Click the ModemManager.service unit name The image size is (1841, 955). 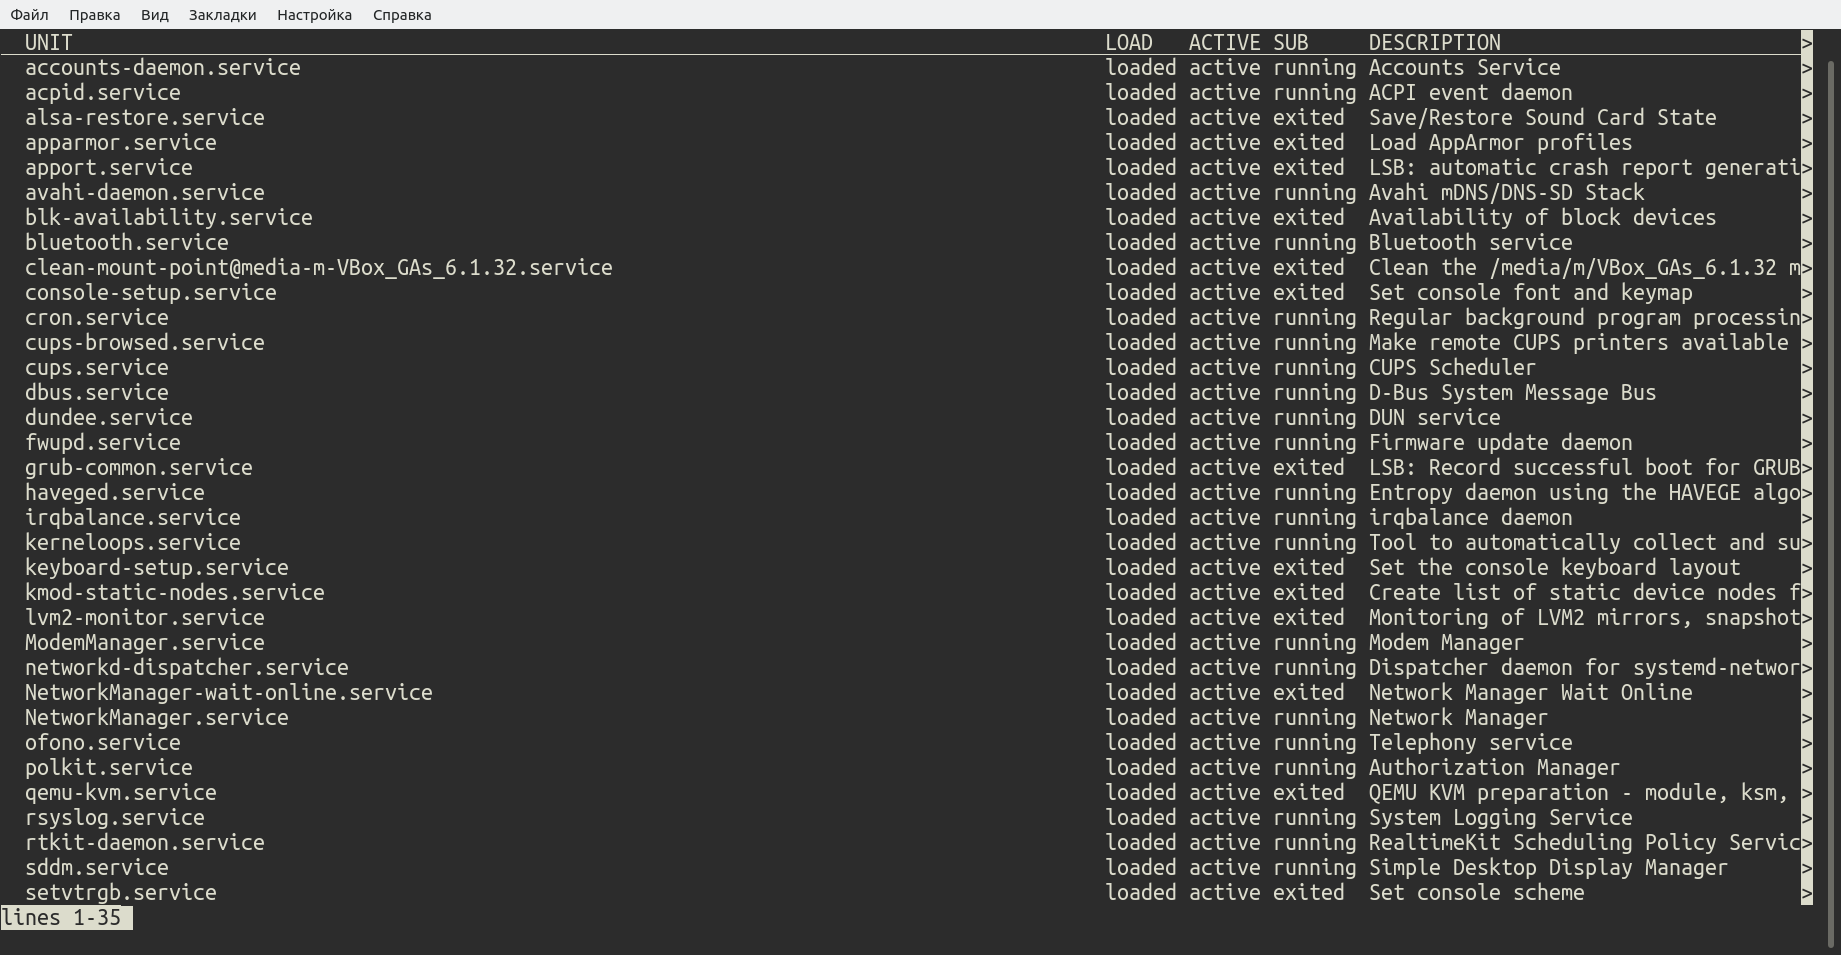144,643
